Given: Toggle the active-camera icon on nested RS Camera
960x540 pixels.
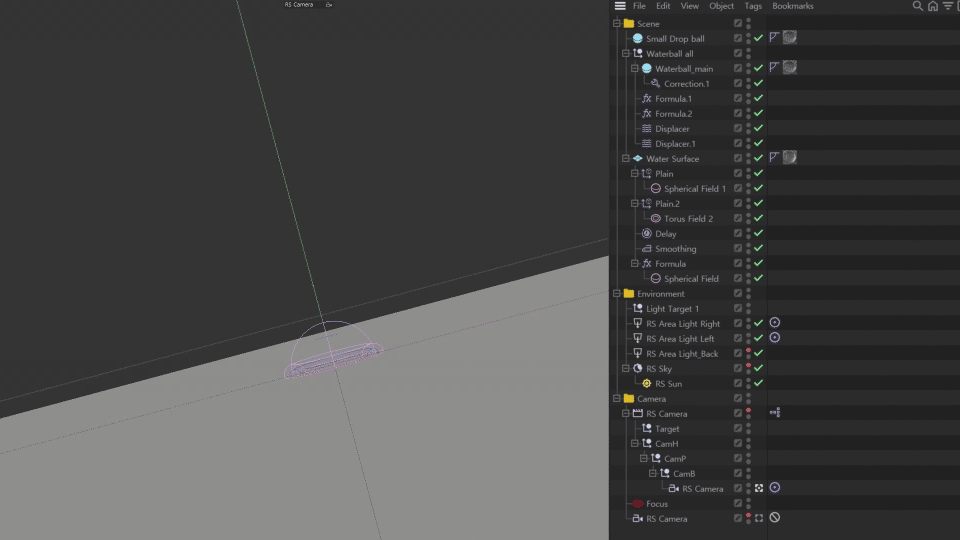Looking at the screenshot, I should 759,488.
